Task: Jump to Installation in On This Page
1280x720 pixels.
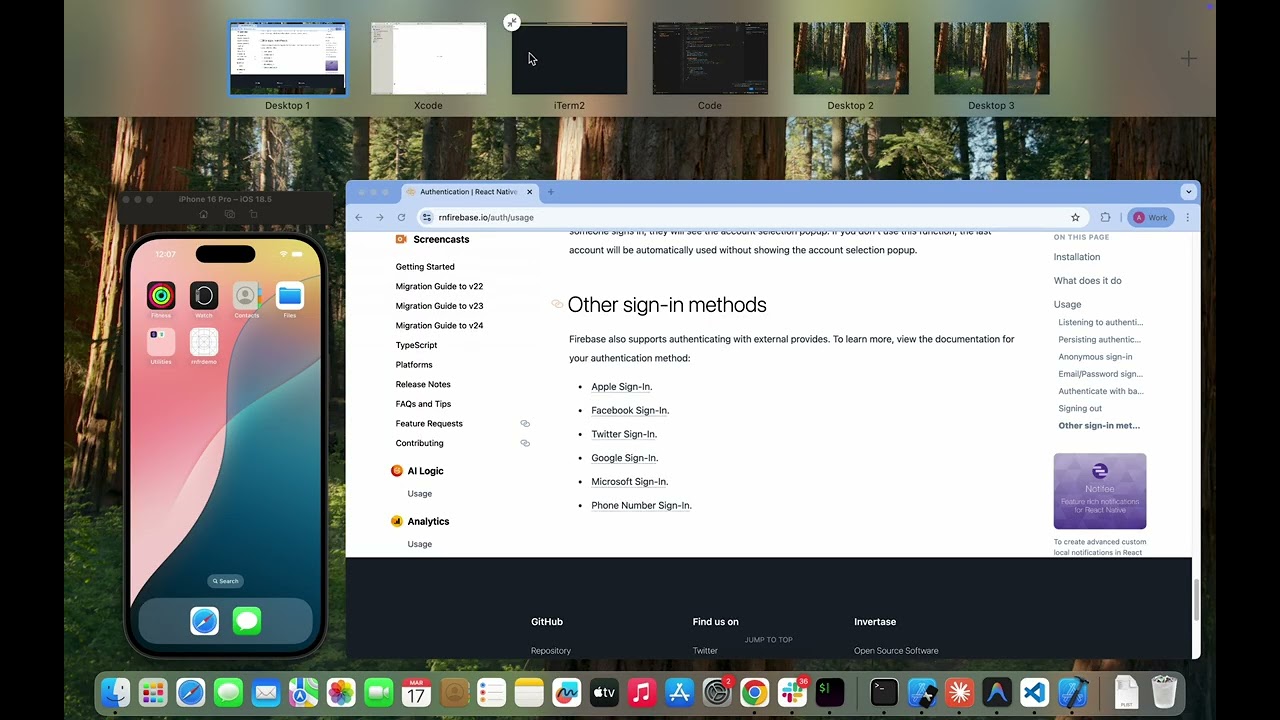Action: pos(1076,257)
